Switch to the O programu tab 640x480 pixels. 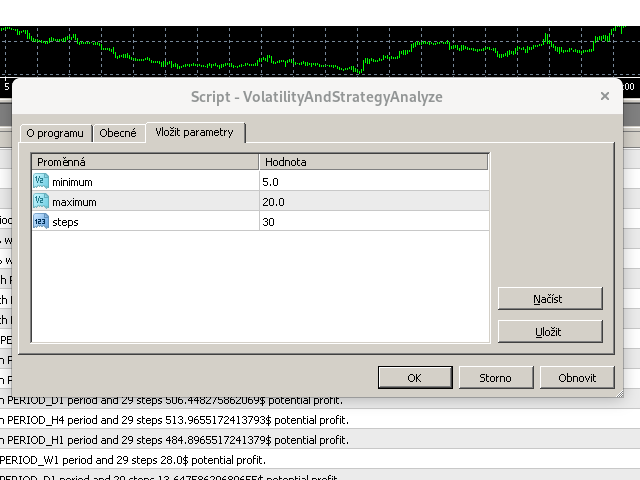coord(56,133)
